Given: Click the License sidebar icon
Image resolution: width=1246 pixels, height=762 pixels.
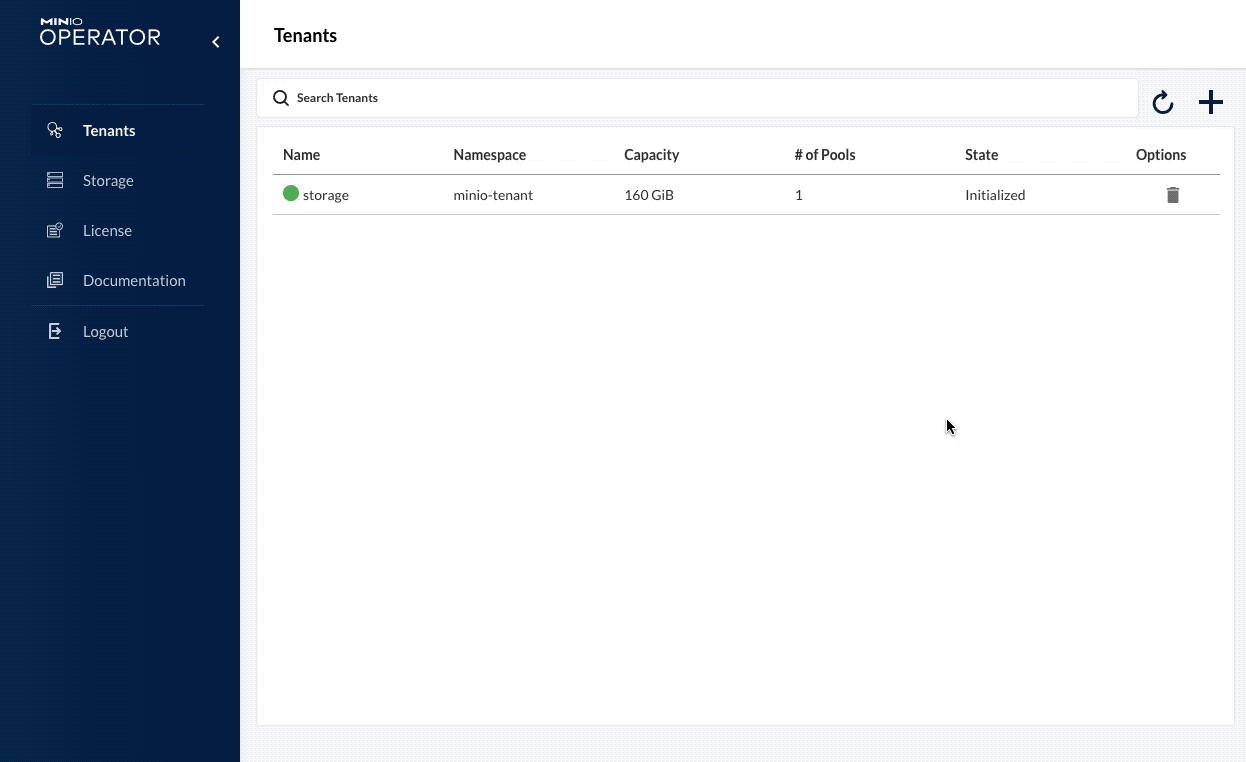Looking at the screenshot, I should tap(54, 230).
